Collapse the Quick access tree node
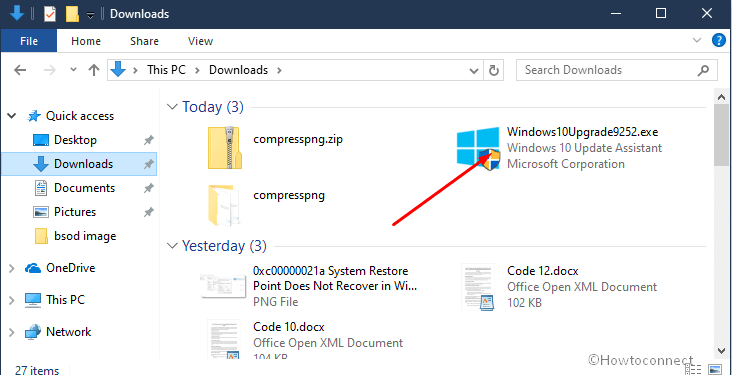Viewport: 732px width, 375px height. click(x=13, y=116)
